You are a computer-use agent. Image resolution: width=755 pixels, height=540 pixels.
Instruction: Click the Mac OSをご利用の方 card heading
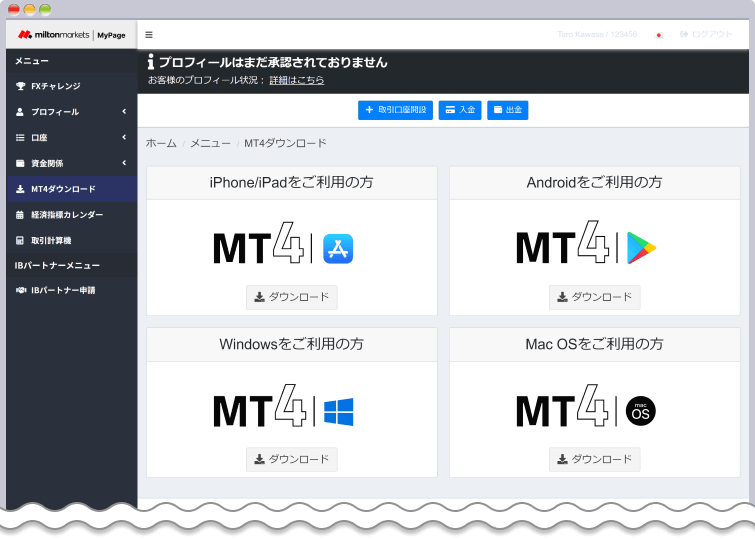594,344
